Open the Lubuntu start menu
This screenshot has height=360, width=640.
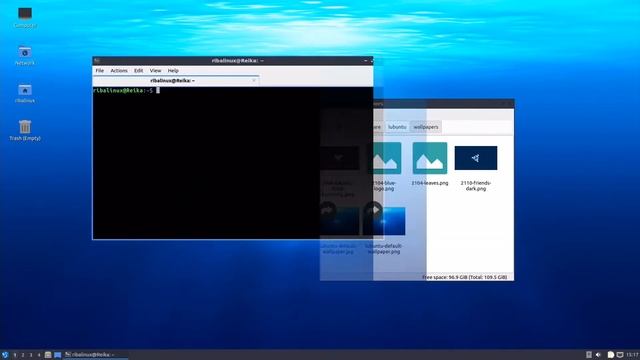(x=5, y=355)
